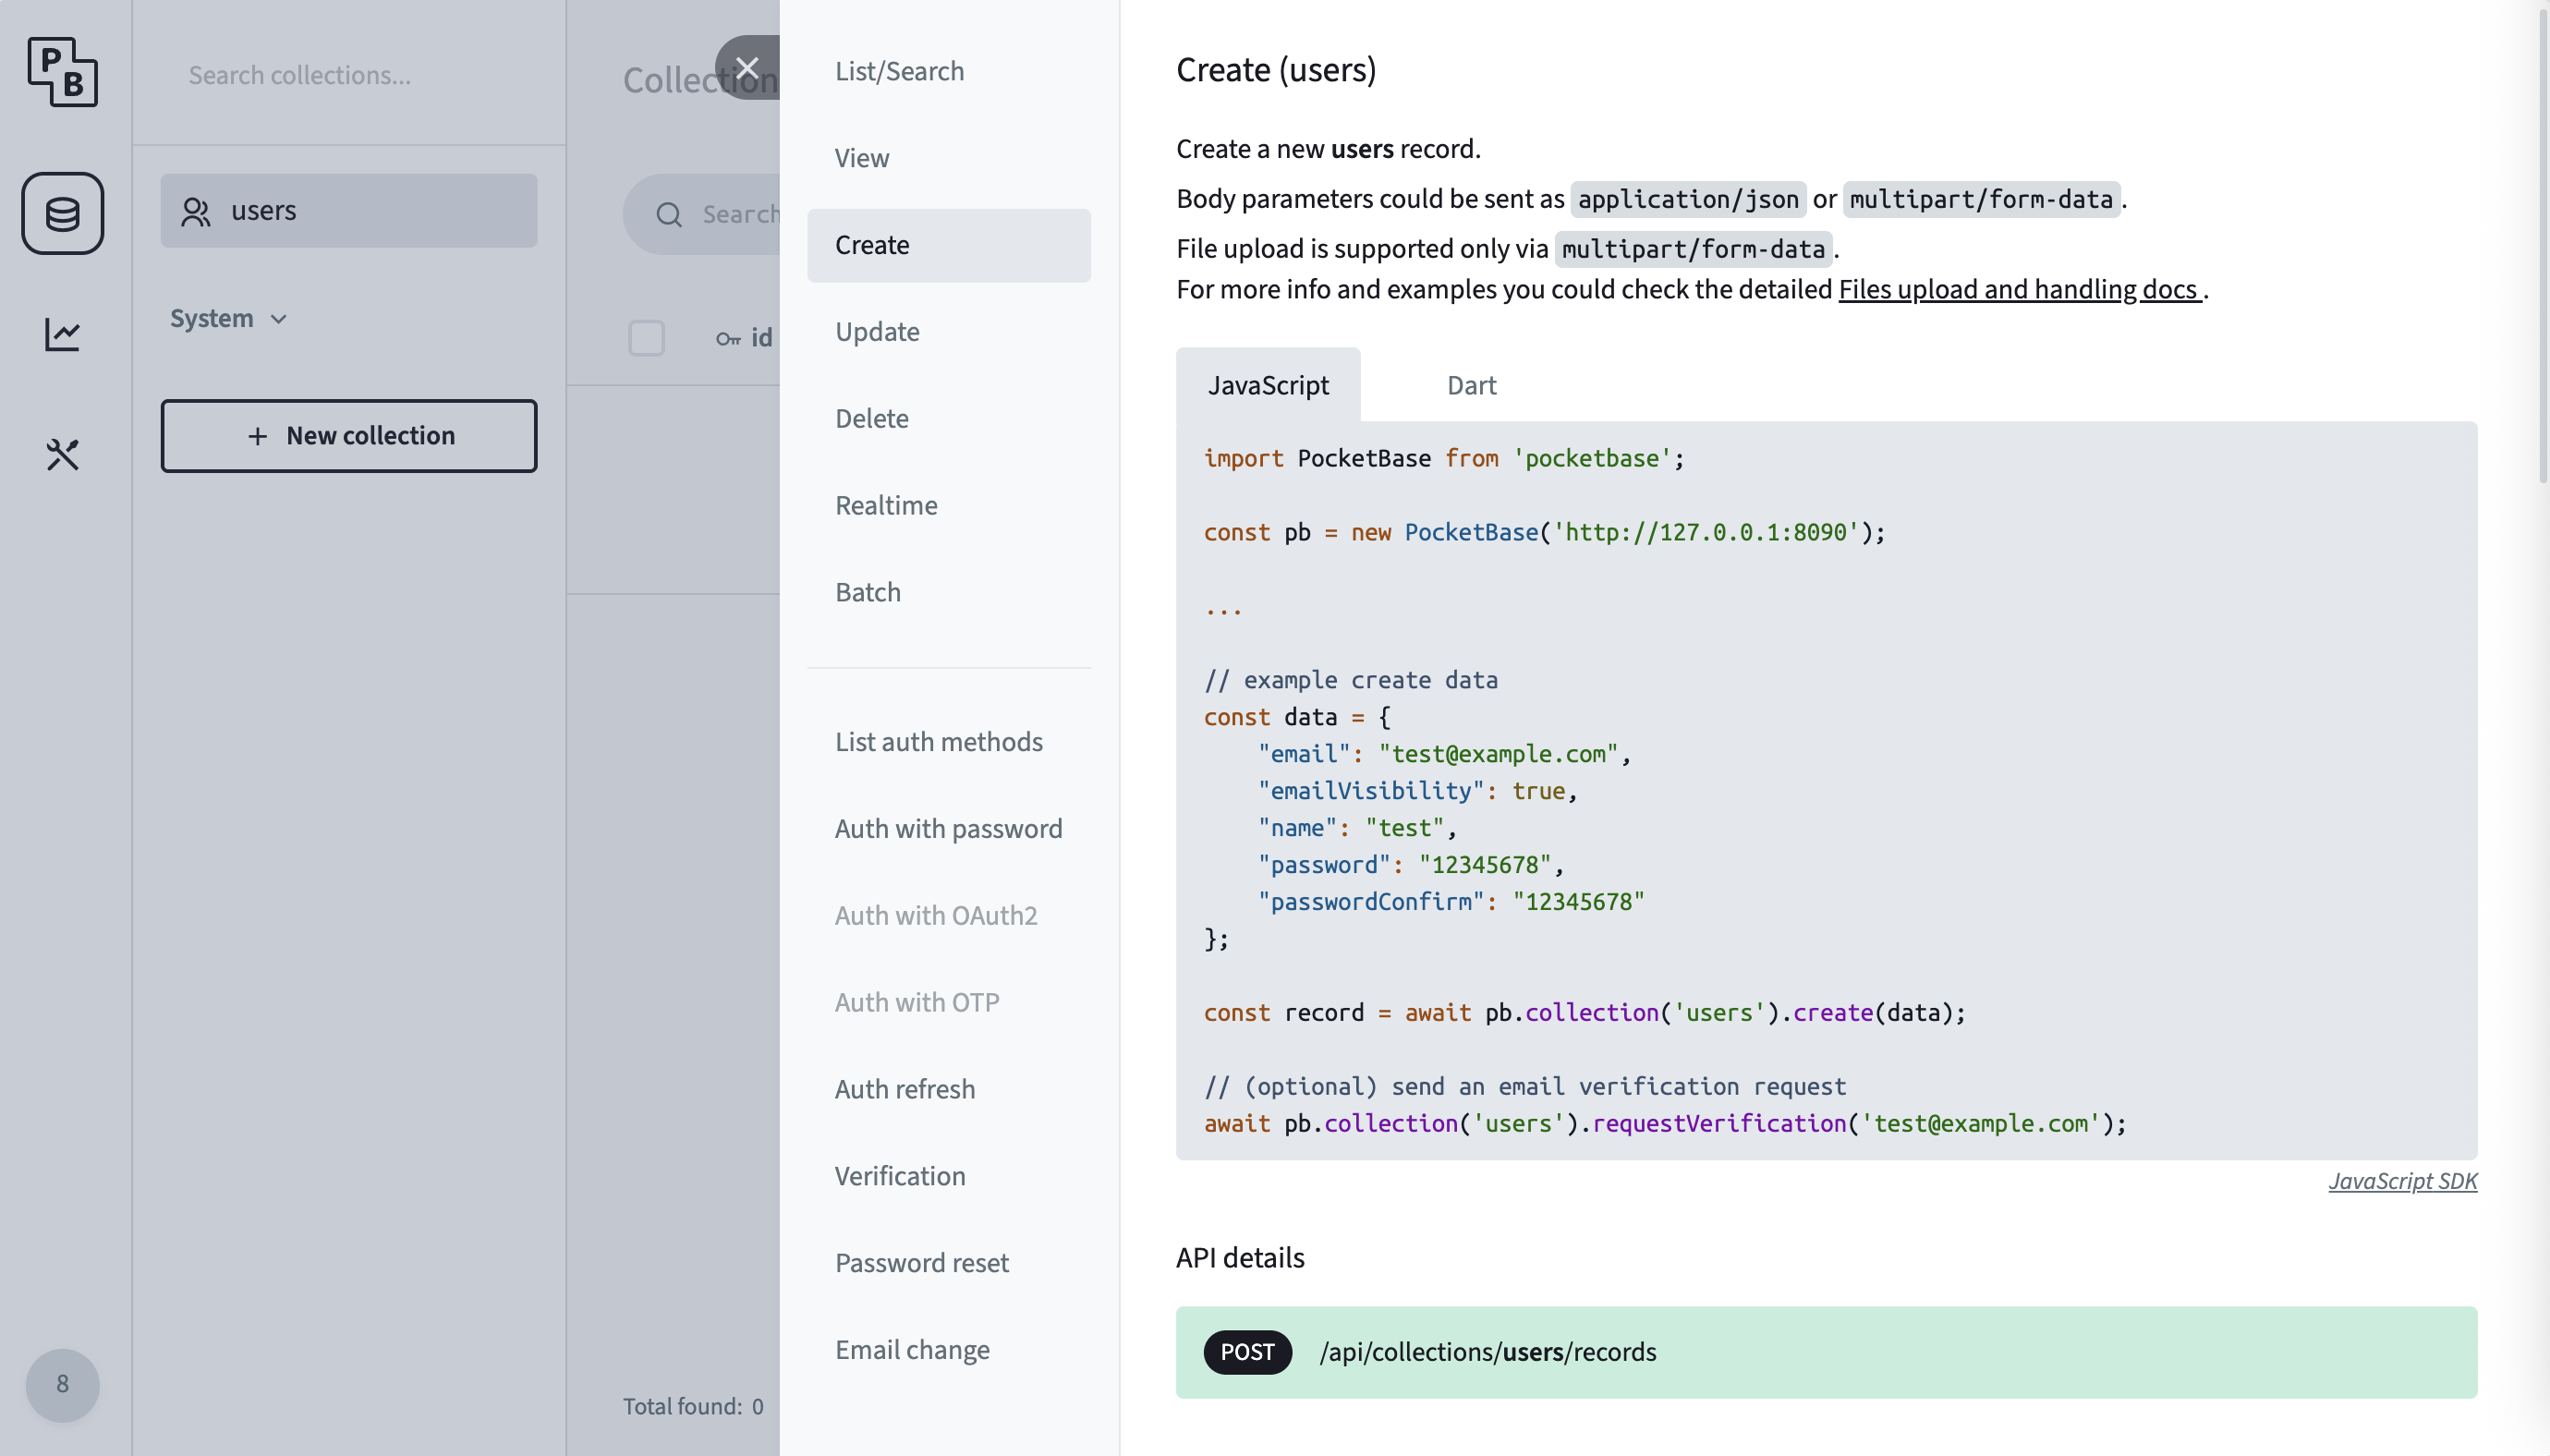Viewport: 2550px width, 1456px height.
Task: Open List auth methods tab
Action: coord(948,742)
